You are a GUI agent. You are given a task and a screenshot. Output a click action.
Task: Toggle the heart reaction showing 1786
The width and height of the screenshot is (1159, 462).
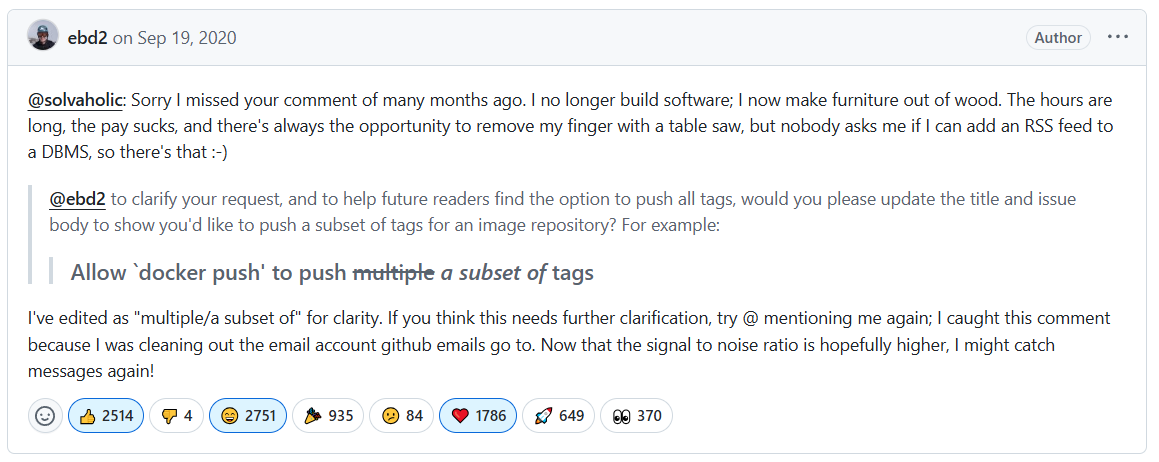point(478,415)
